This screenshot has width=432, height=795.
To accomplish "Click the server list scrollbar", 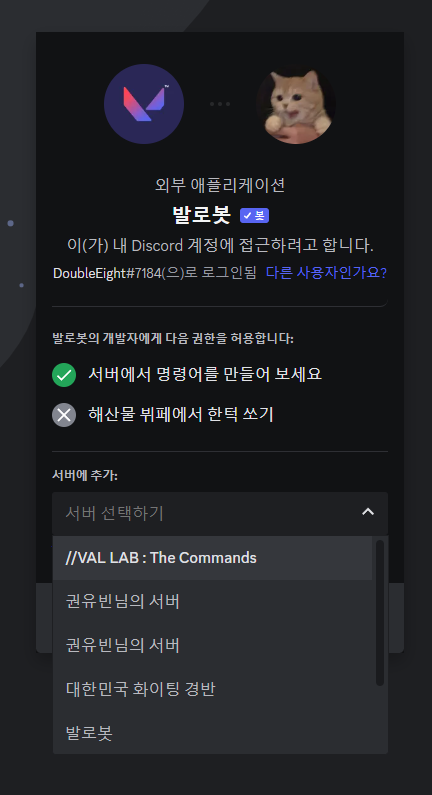I will pyautogui.click(x=380, y=613).
